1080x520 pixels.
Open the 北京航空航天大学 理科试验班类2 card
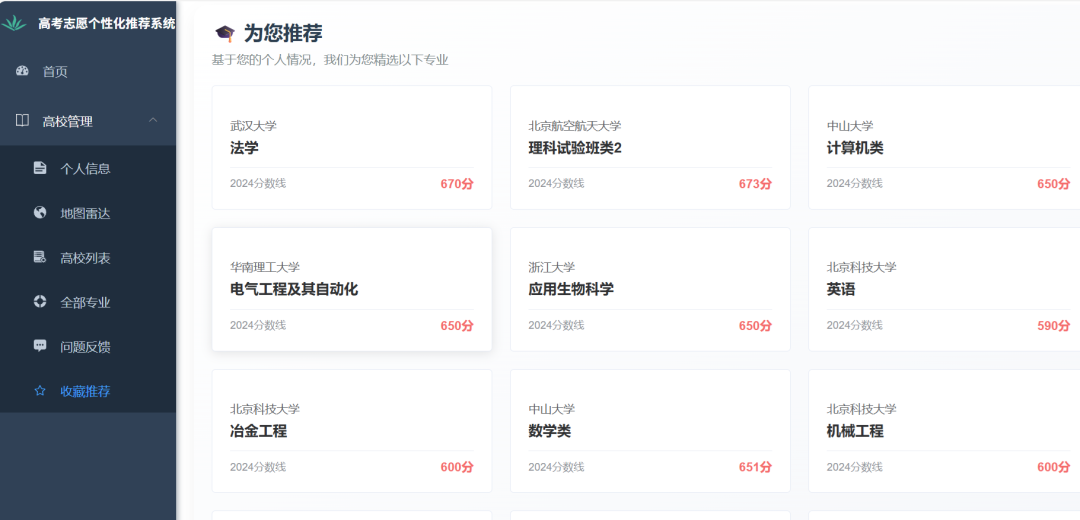(650, 147)
